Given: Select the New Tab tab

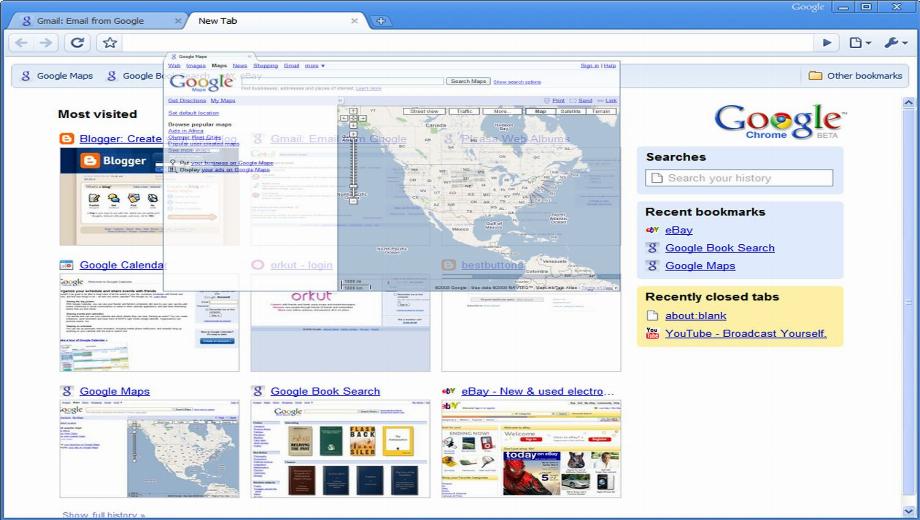Looking at the screenshot, I should click(276, 21).
